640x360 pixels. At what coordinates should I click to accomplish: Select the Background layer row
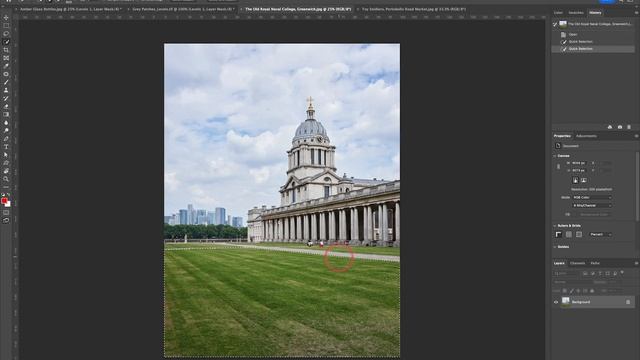click(x=593, y=302)
